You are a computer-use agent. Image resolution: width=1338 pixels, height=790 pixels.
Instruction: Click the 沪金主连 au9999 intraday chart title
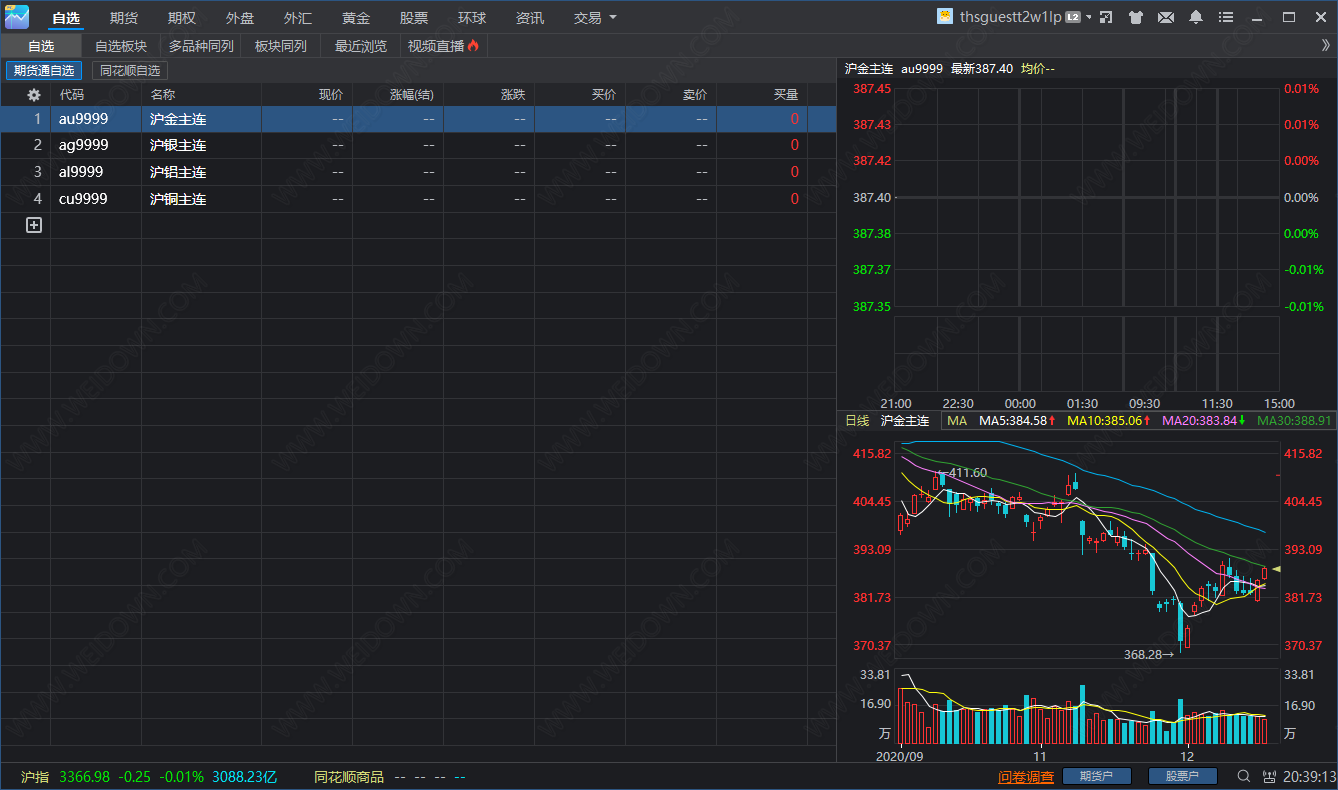click(x=893, y=68)
